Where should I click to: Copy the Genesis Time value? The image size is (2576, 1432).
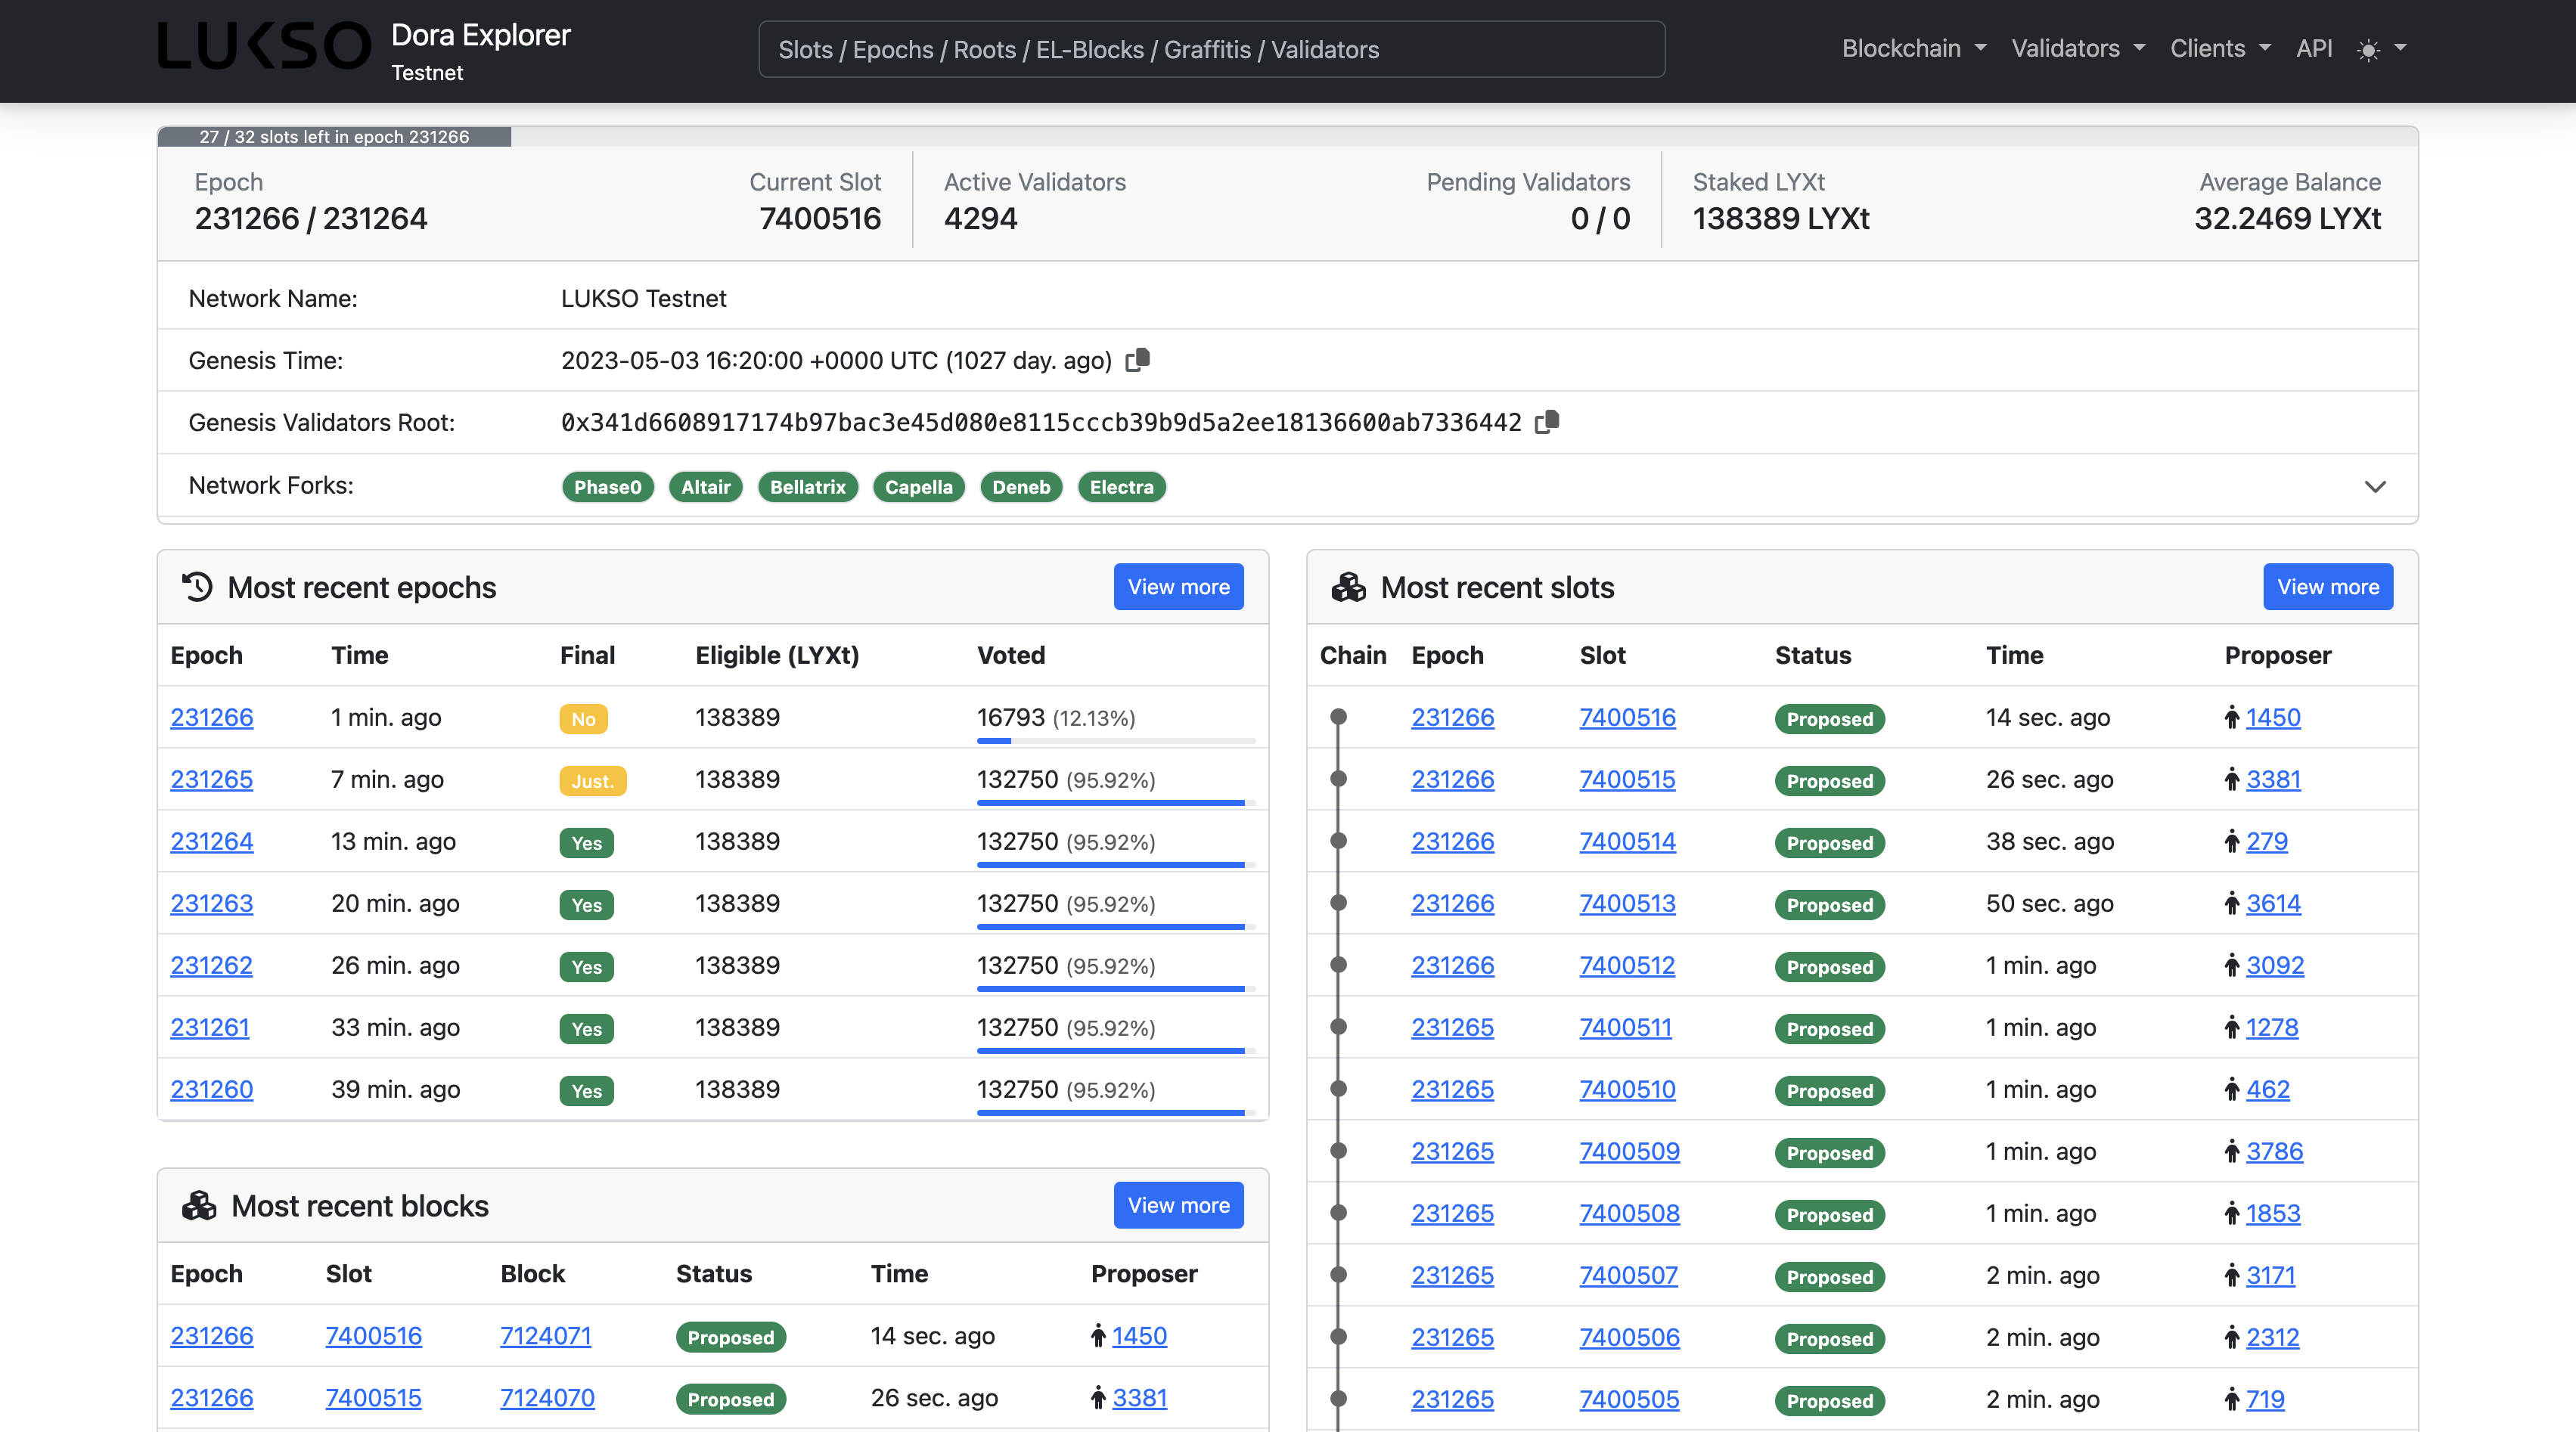1137,360
